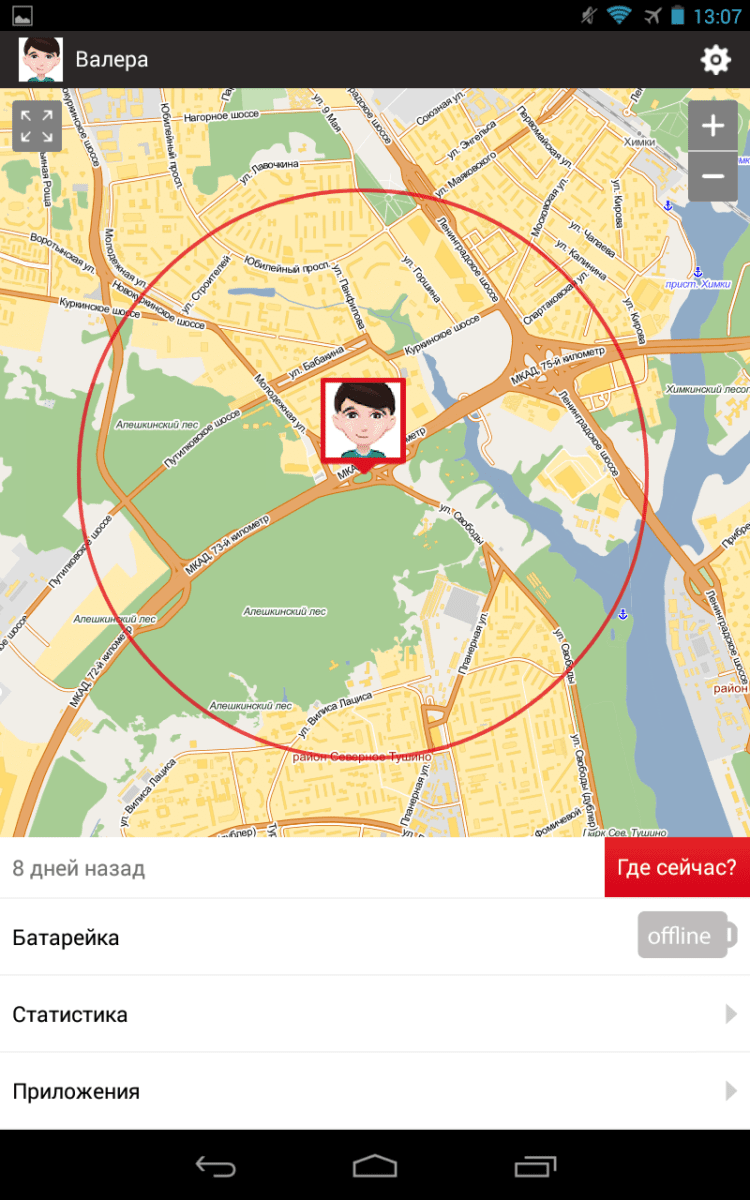The height and width of the screenshot is (1200, 750).
Task: Tap the Android back navigation icon
Action: [x=215, y=1166]
